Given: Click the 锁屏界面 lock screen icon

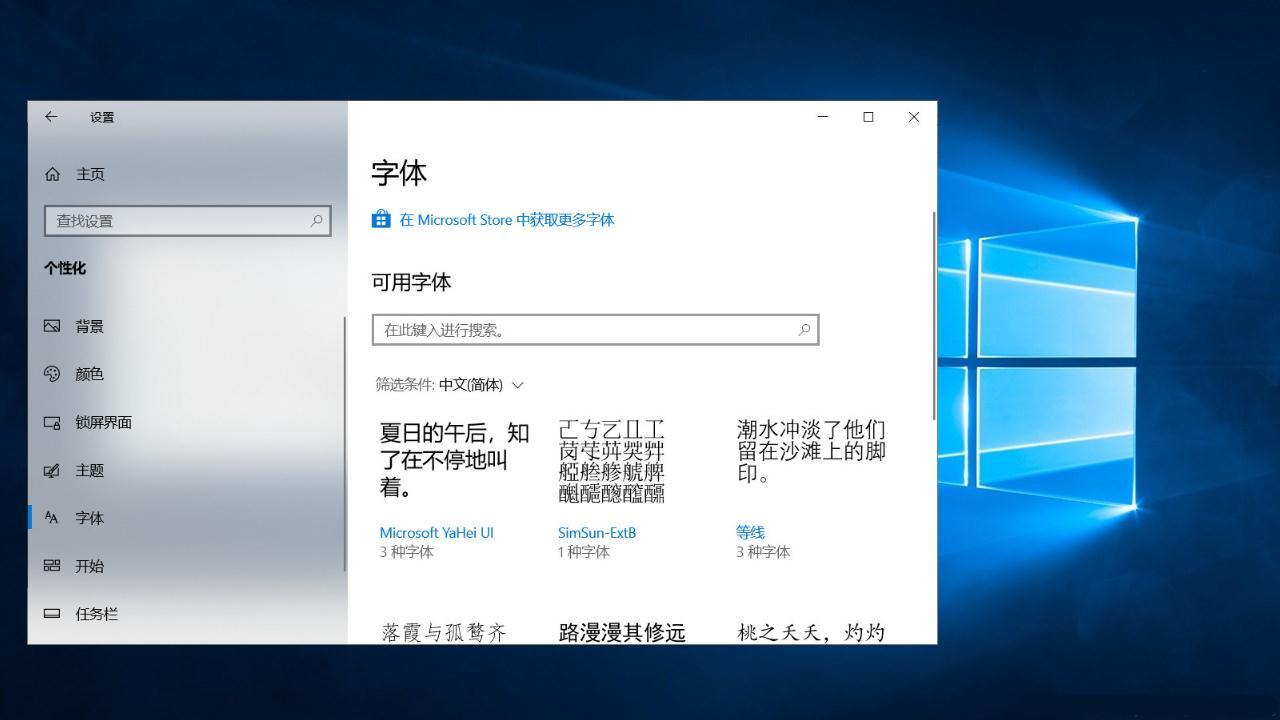Looking at the screenshot, I should pyautogui.click(x=53, y=423).
